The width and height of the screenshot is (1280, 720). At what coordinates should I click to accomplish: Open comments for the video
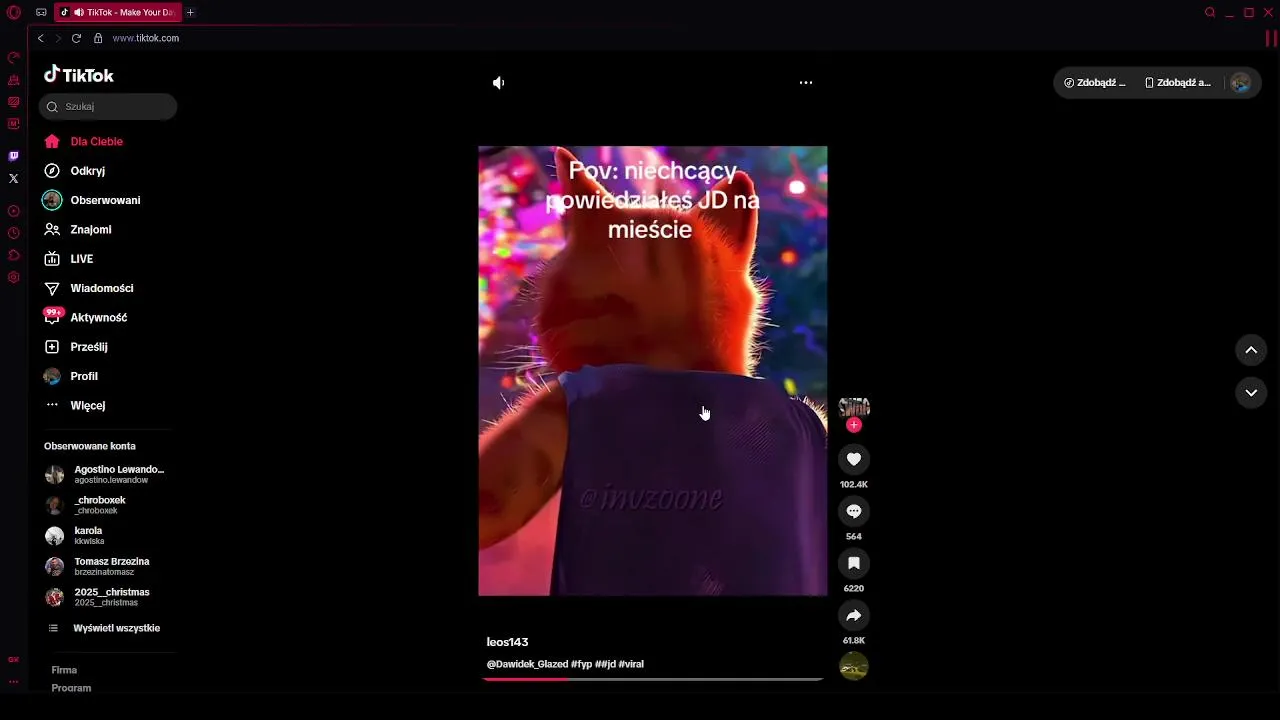854,511
